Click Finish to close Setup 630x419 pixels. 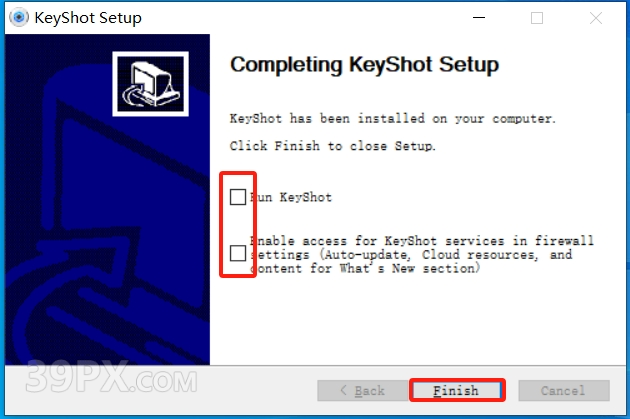click(x=457, y=390)
